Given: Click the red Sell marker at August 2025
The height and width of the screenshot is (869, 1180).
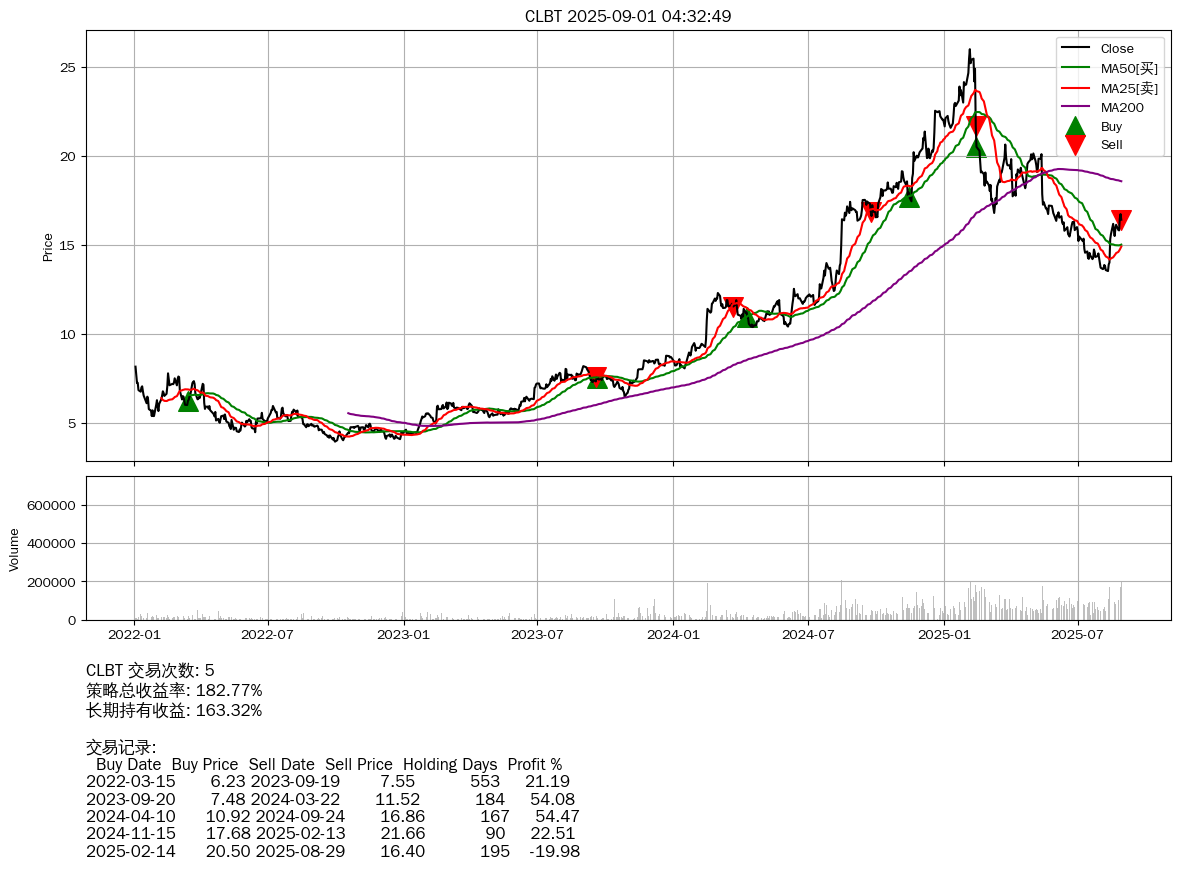Looking at the screenshot, I should coord(1121,220).
